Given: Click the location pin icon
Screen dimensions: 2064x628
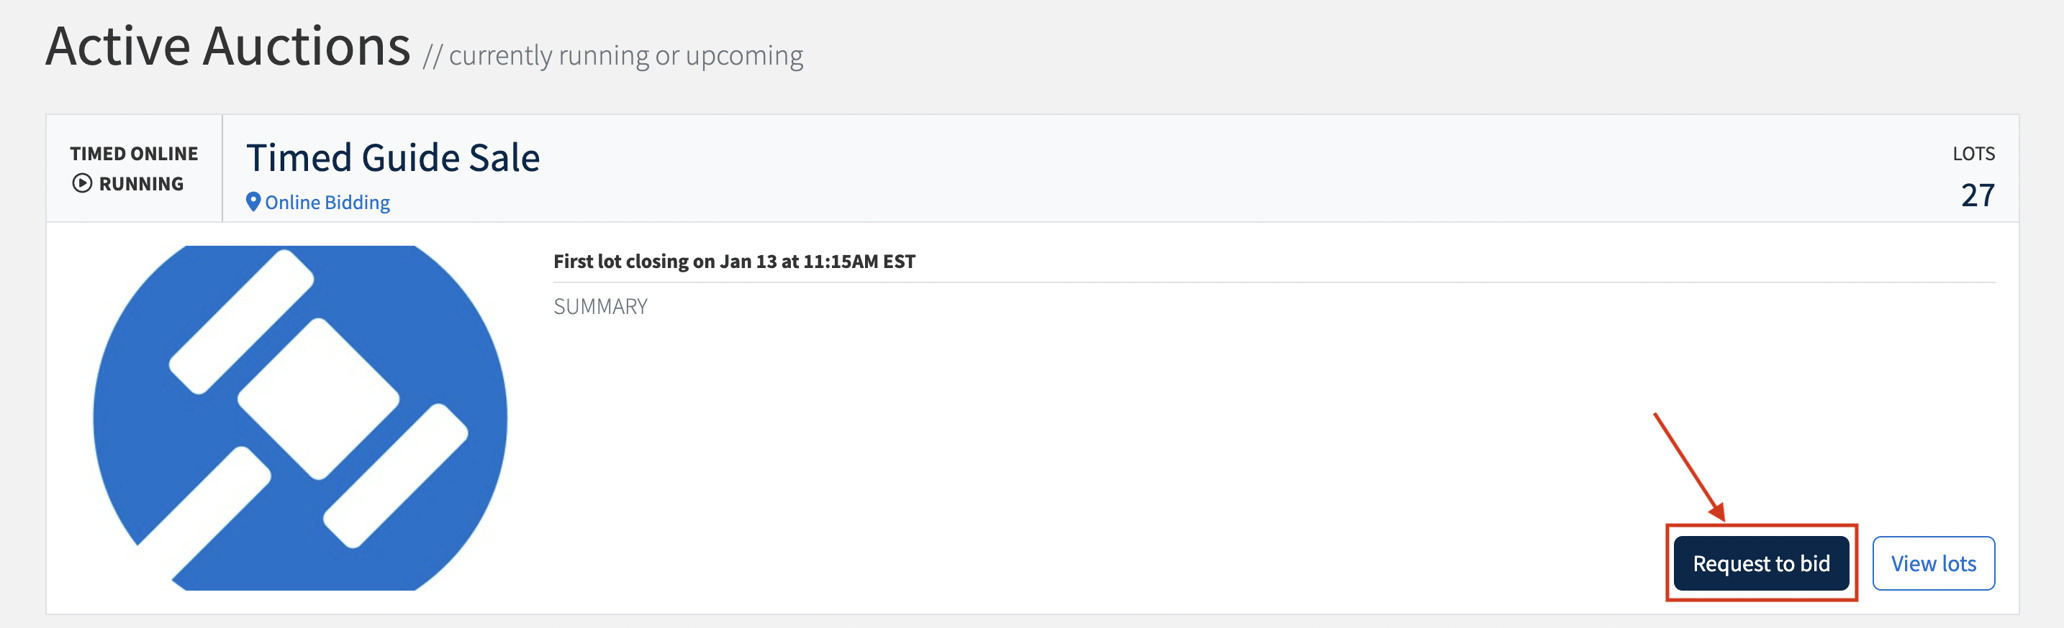Looking at the screenshot, I should [253, 202].
